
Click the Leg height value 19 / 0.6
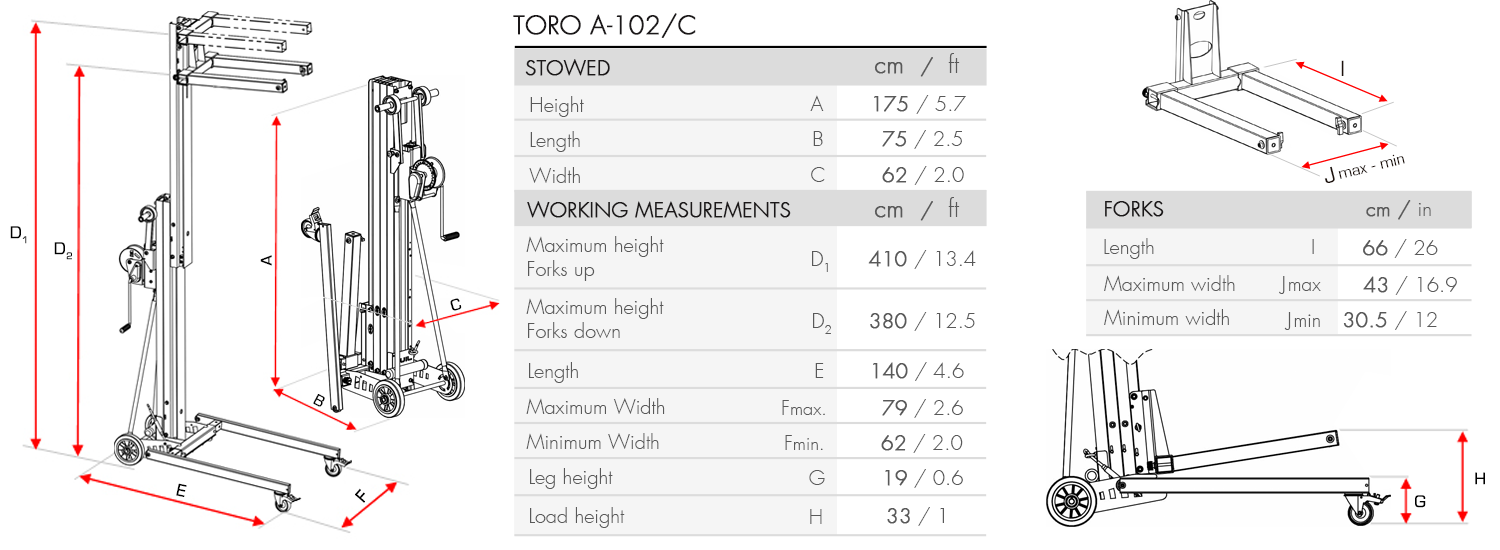pyautogui.click(x=923, y=478)
